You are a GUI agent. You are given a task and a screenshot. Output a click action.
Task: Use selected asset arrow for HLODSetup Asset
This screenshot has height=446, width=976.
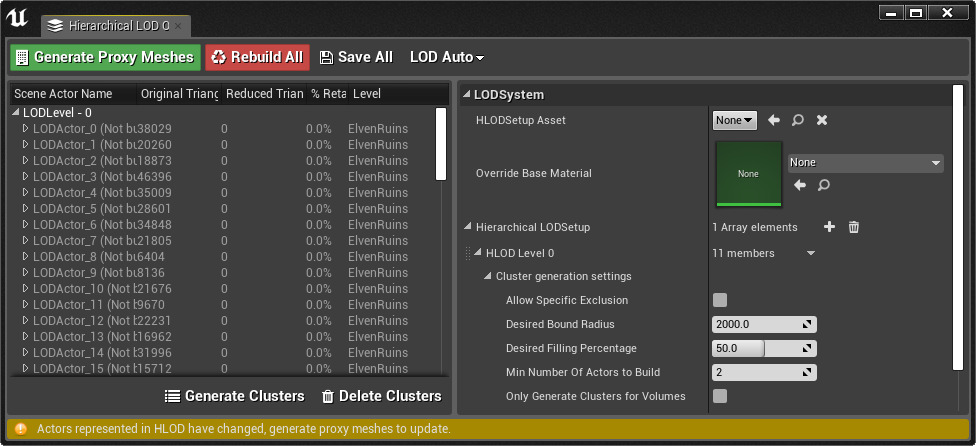(x=774, y=120)
